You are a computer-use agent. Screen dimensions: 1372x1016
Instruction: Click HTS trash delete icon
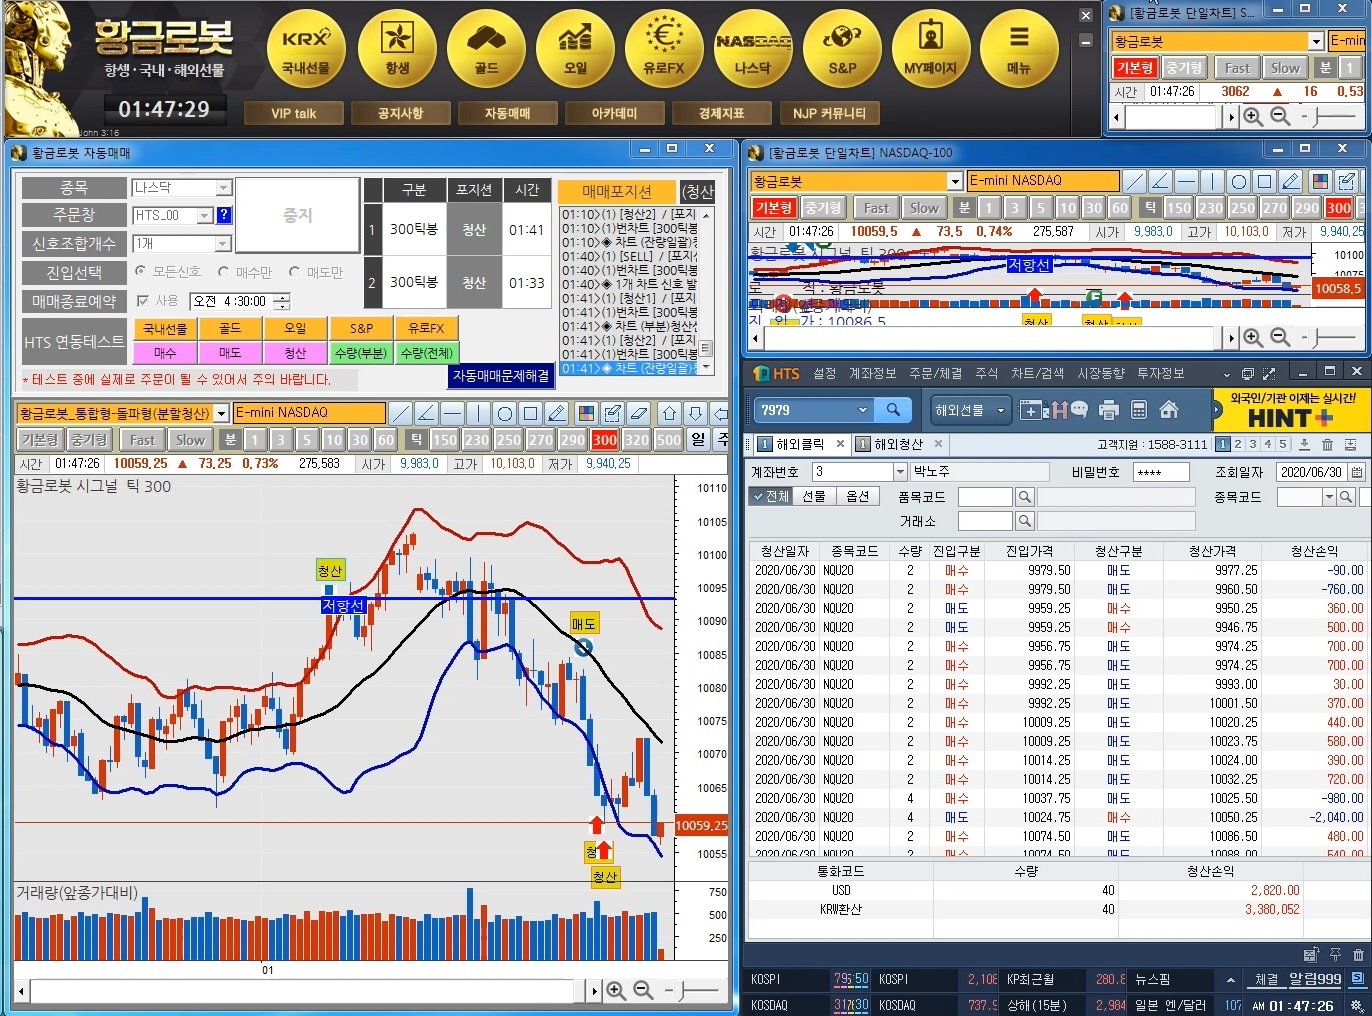[x=1327, y=444]
